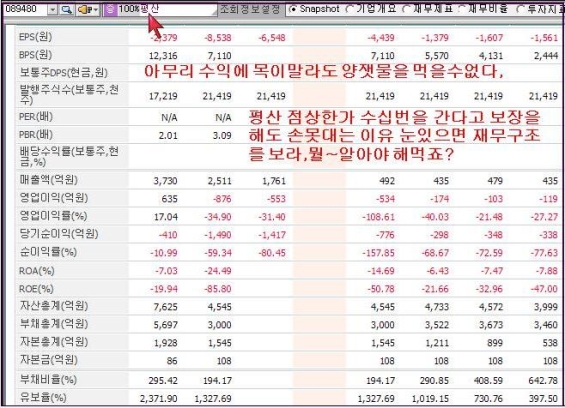This screenshot has width=565, height=408.
Task: Open the yellow speaker-P dropdown button
Action: coord(88,10)
